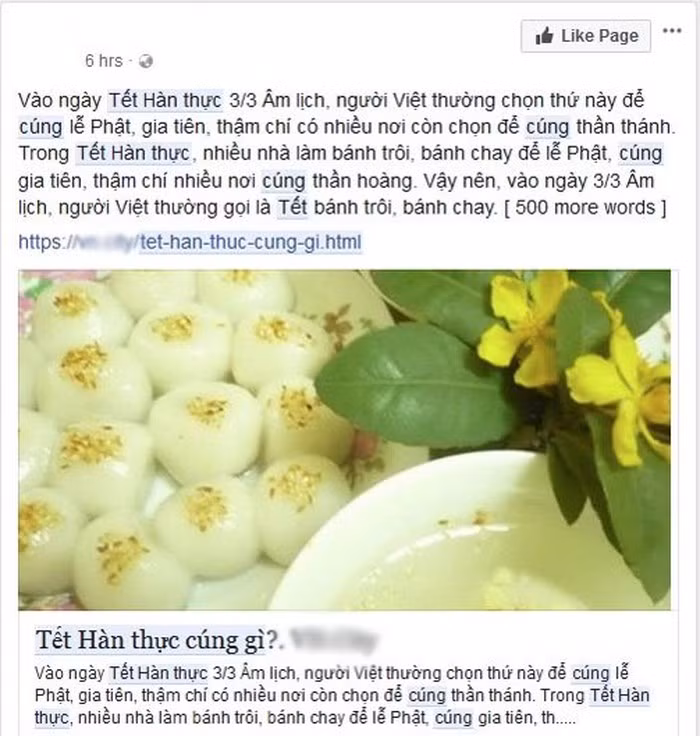This screenshot has width=700, height=736.
Task: Click the thumbs-up icon on Like Page
Action: 544,36
